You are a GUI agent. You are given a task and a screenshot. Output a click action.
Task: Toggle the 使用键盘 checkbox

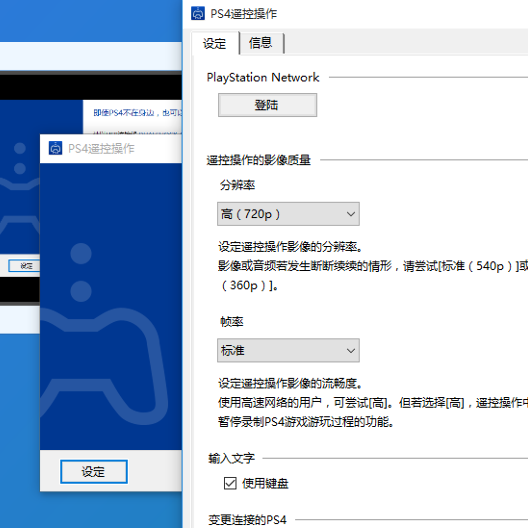230,483
